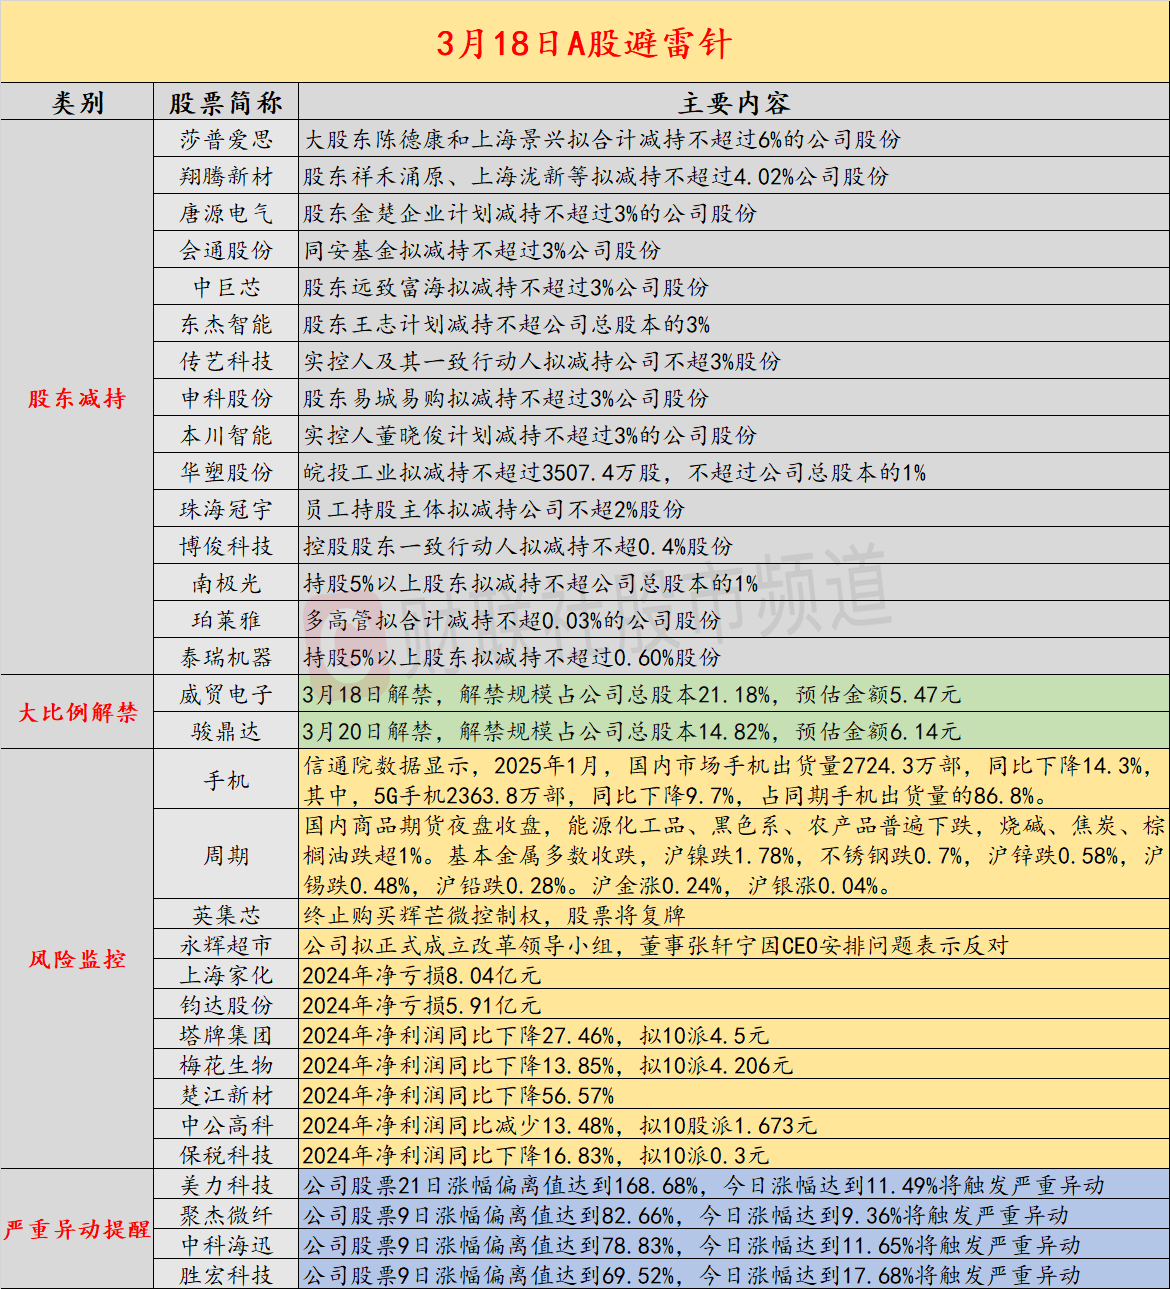Select stock name 会通股份
Image resolution: width=1170 pixels, height=1289 pixels.
pyautogui.click(x=226, y=250)
